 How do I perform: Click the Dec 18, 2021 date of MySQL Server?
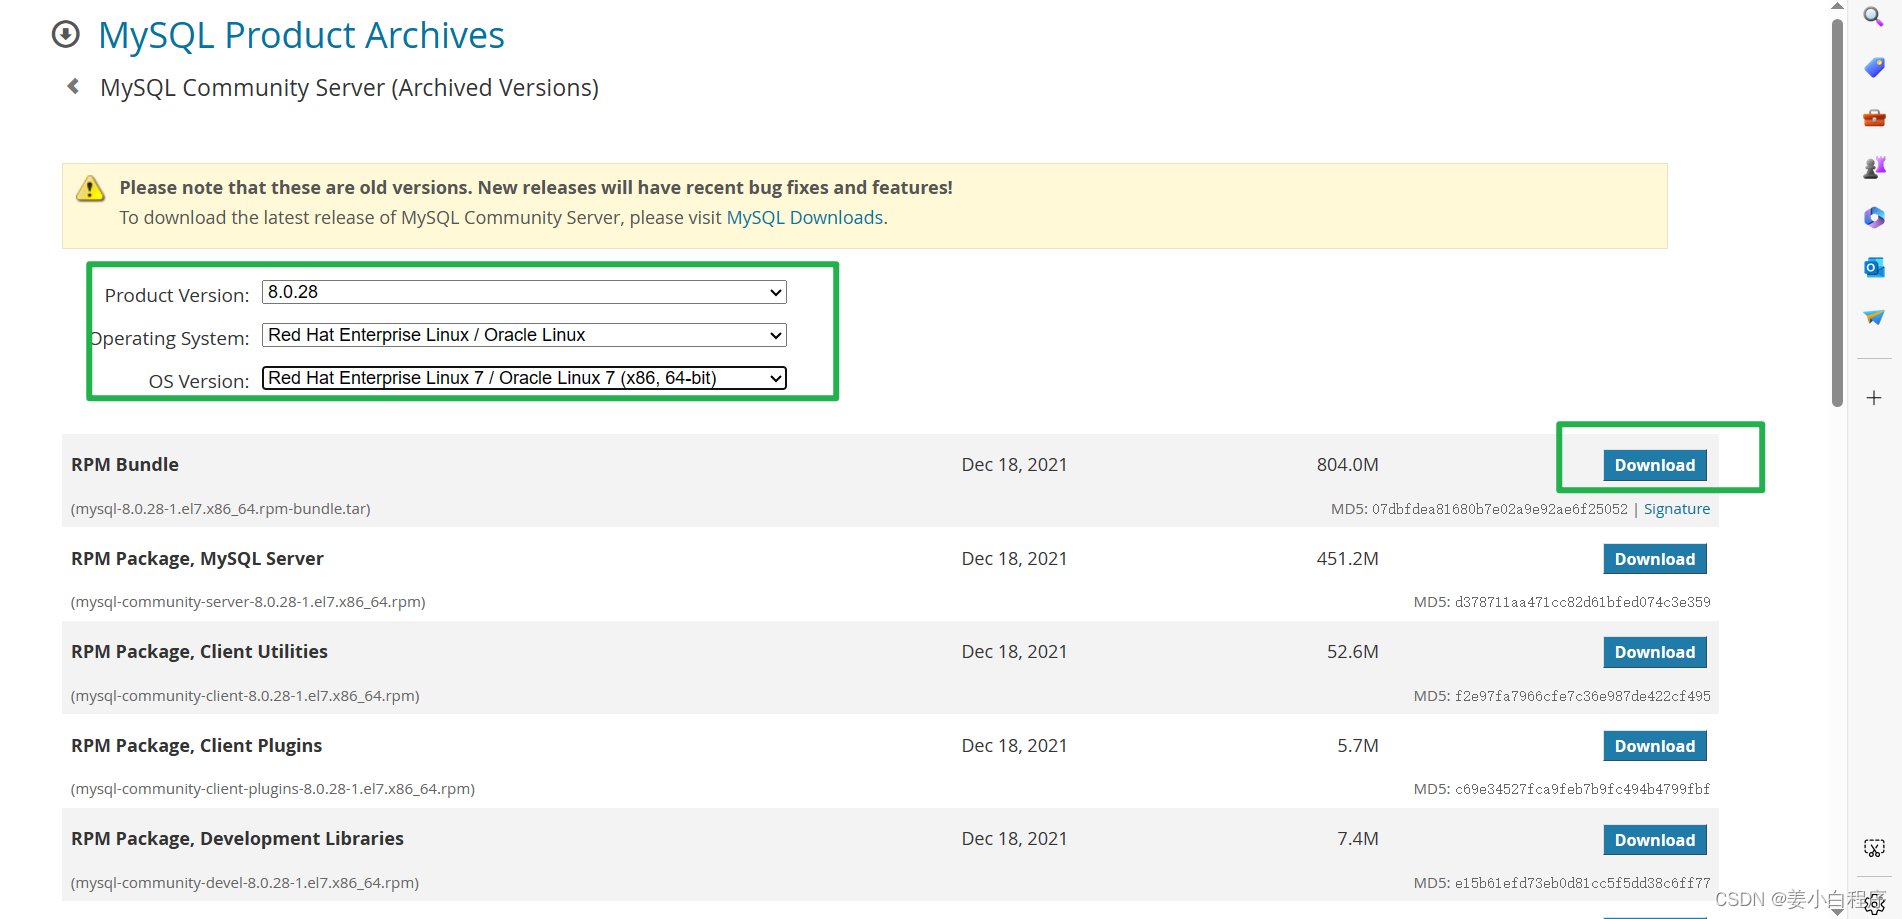pyautogui.click(x=1014, y=559)
